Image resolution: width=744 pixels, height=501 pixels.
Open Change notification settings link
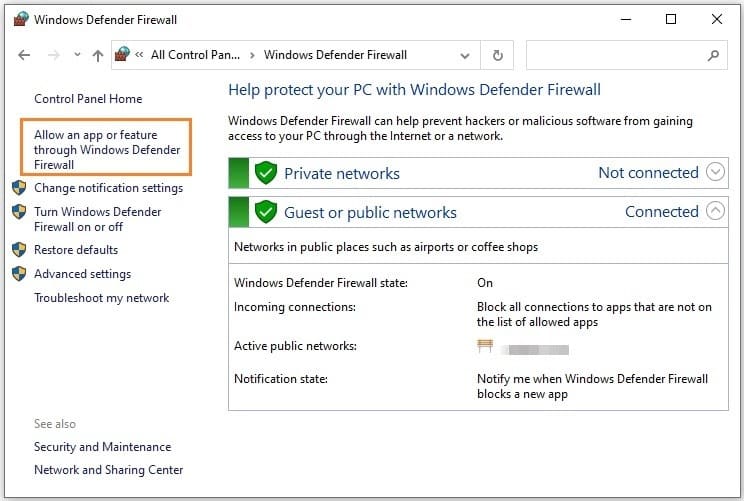point(109,188)
